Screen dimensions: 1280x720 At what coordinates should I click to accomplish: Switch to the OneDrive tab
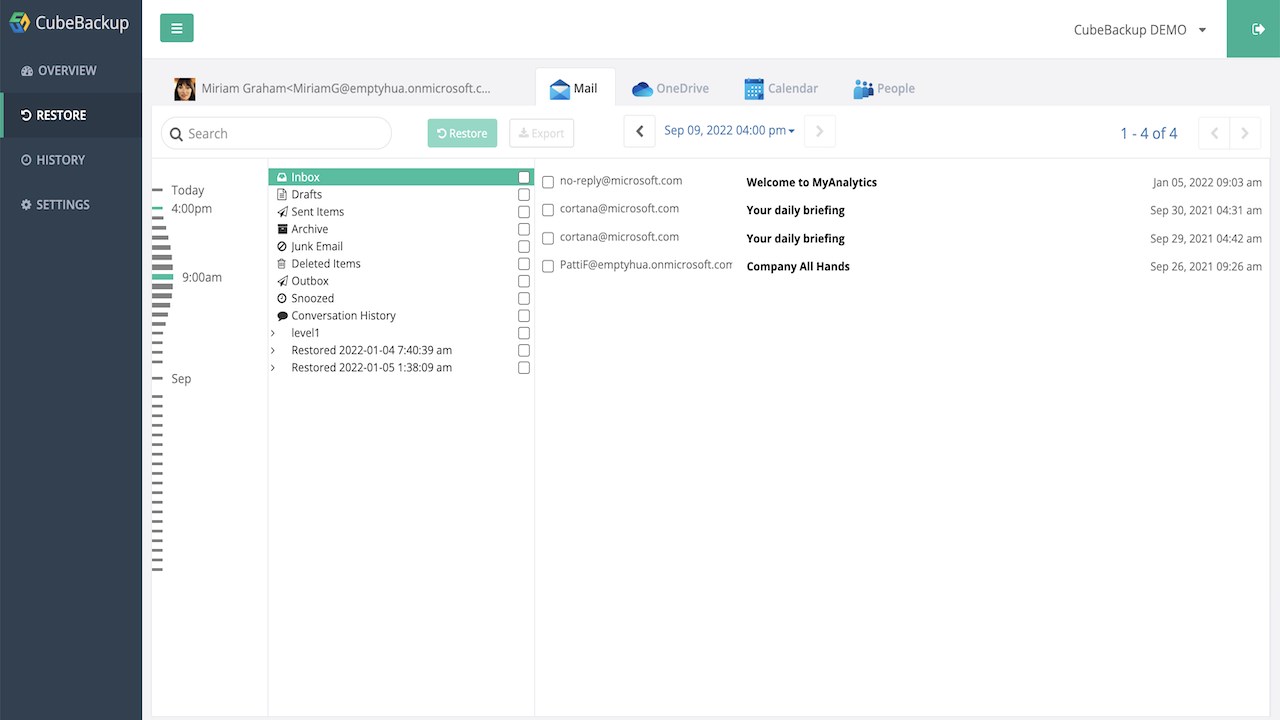pyautogui.click(x=670, y=89)
